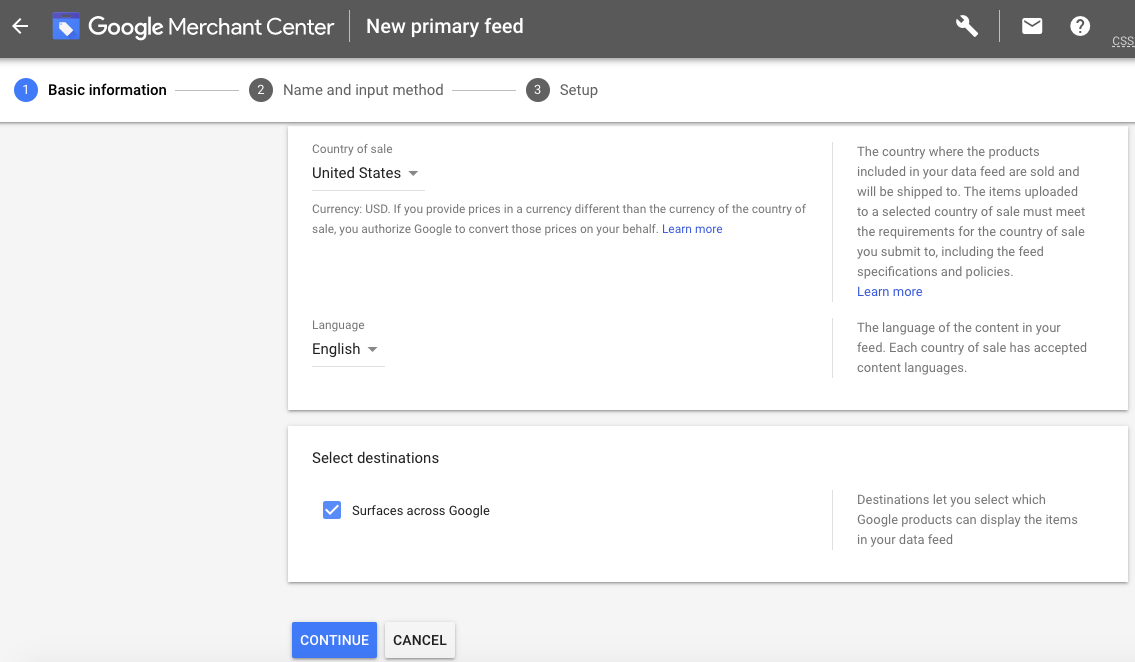The image size is (1135, 662).
Task: Click the step 2 number circle
Action: click(x=260, y=90)
